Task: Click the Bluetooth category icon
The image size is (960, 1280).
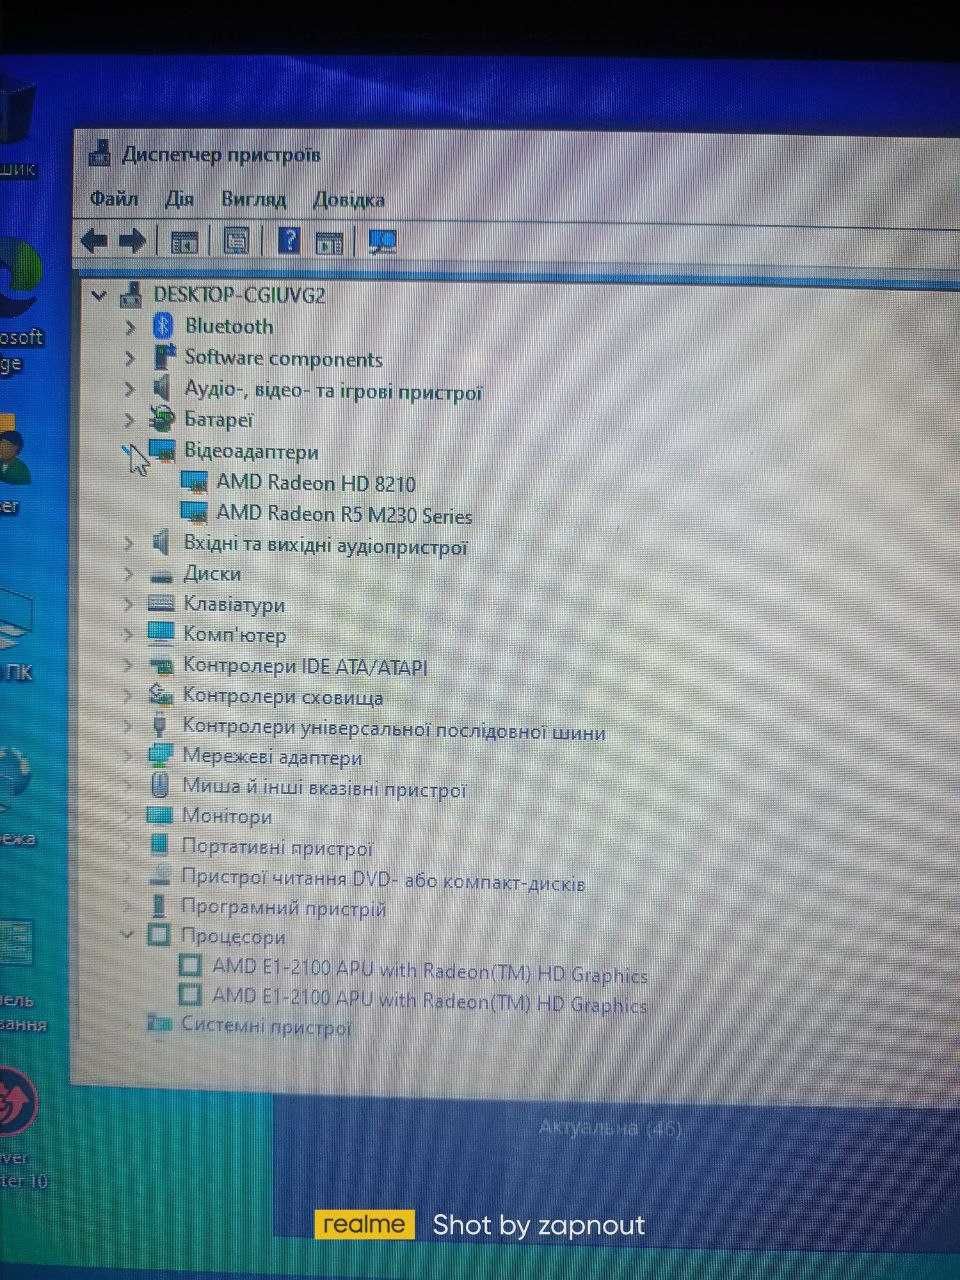Action: (163, 326)
